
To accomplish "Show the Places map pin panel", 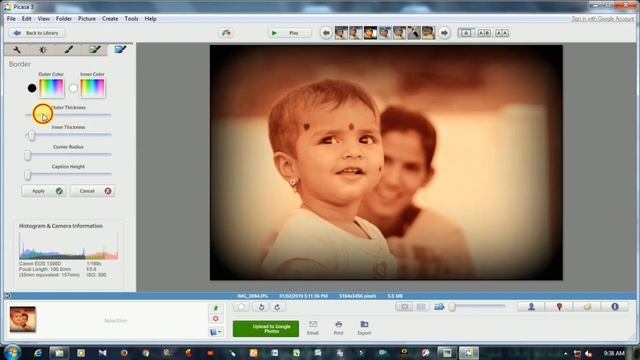I will 559,307.
